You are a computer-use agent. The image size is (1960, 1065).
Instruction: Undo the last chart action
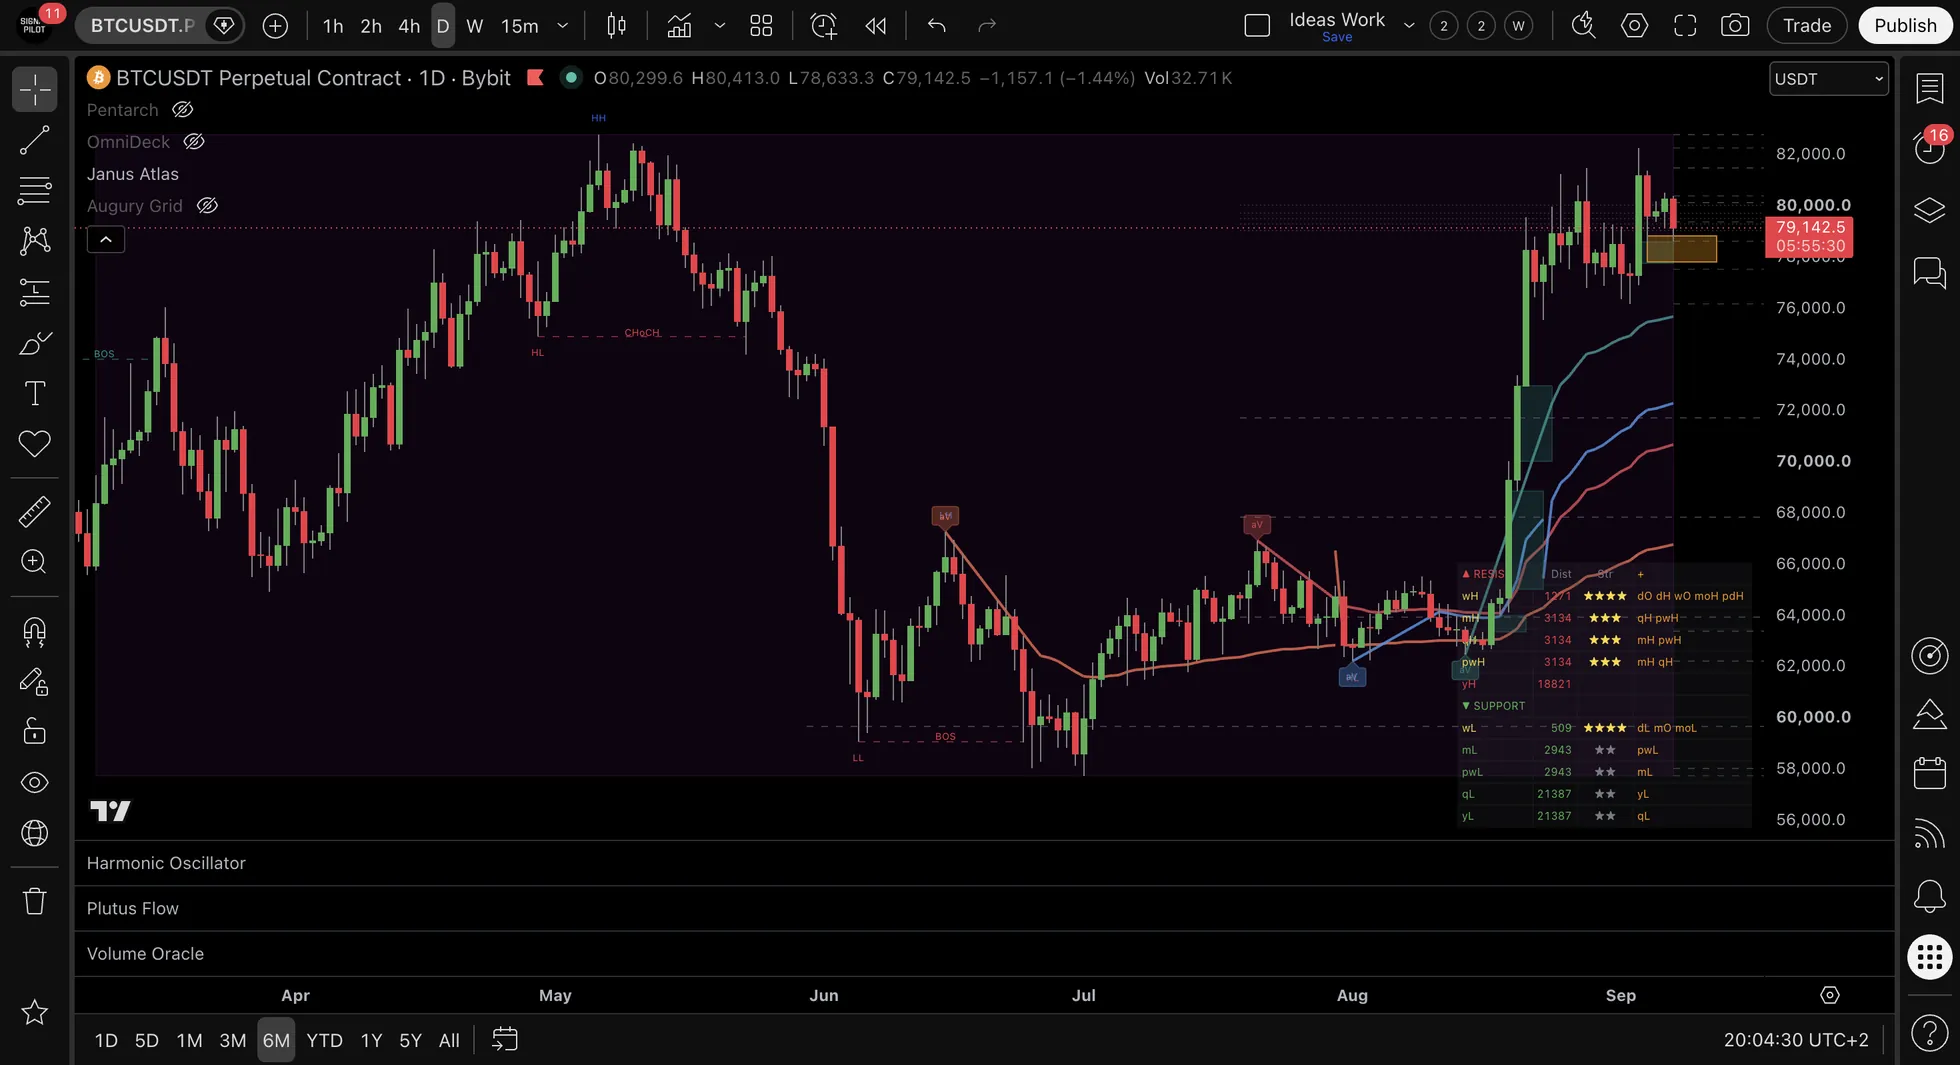pos(937,26)
